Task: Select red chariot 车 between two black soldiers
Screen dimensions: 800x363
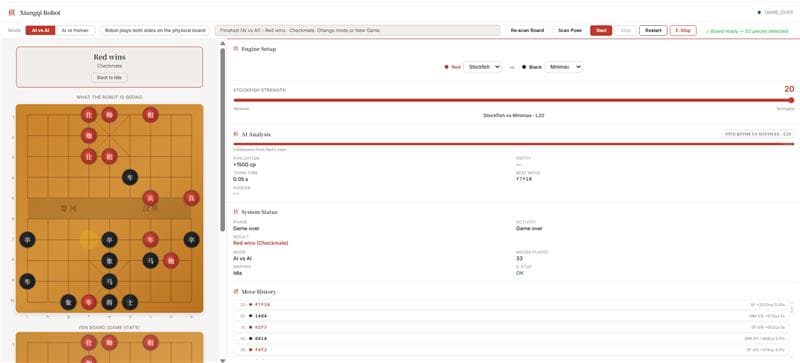Action: [x=150, y=239]
